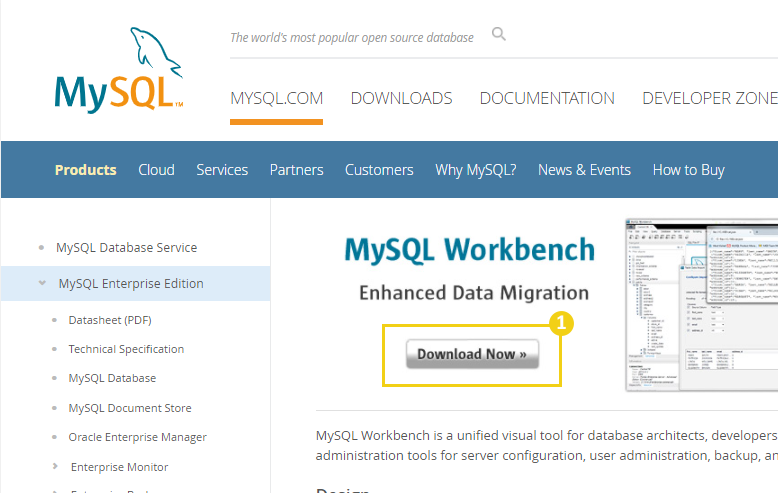Open MySQL Database Service sidebar link
This screenshot has height=493, width=778.
pyautogui.click(x=126, y=247)
